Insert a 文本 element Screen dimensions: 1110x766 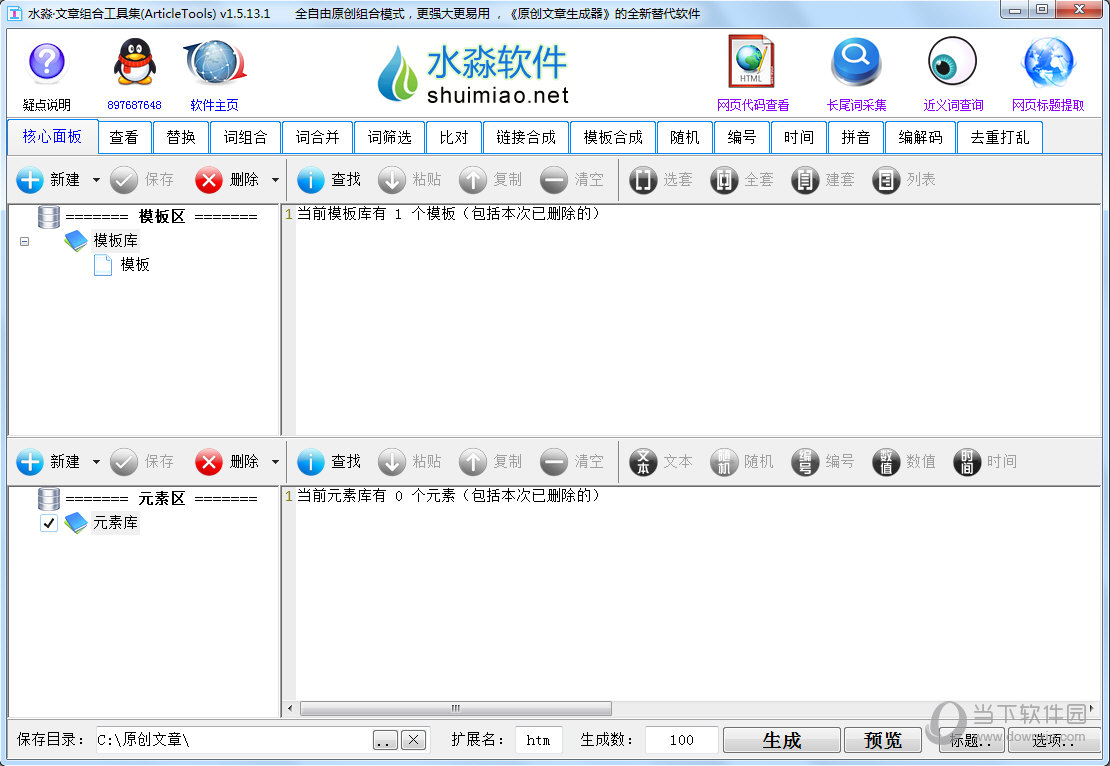tap(660, 462)
